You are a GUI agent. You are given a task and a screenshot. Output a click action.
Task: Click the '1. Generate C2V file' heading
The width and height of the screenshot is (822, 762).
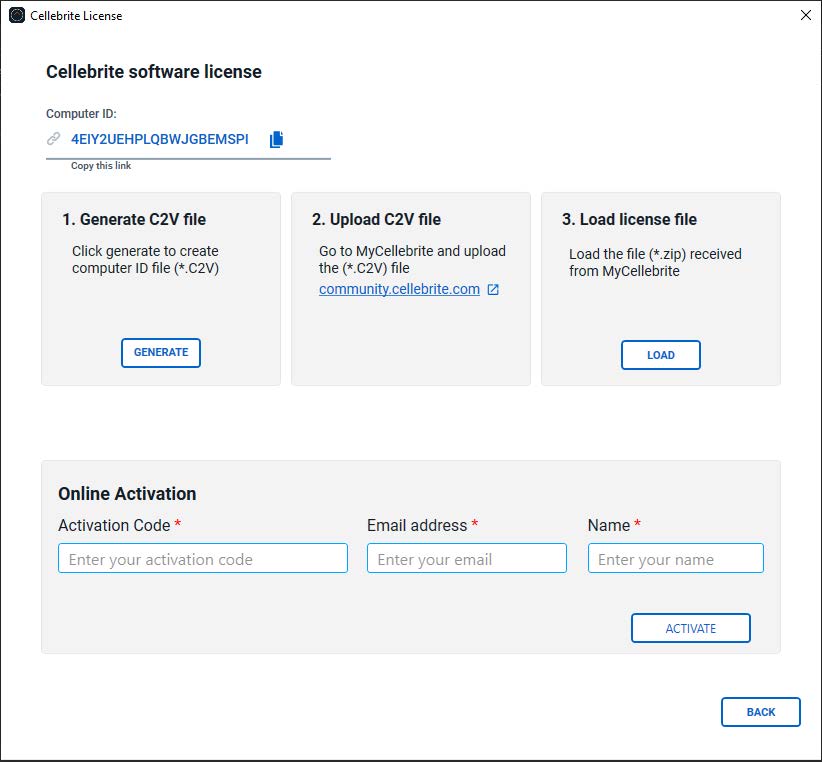point(134,219)
